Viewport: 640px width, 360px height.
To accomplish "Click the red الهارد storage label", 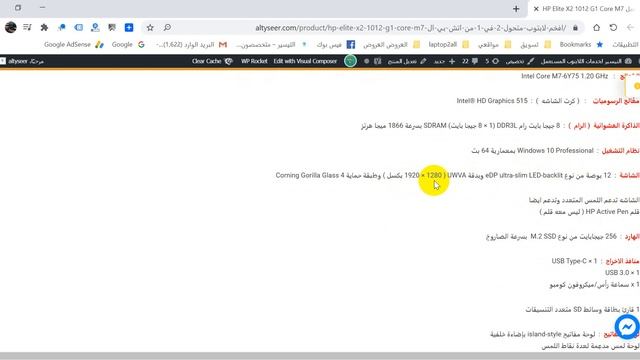I will [632, 236].
